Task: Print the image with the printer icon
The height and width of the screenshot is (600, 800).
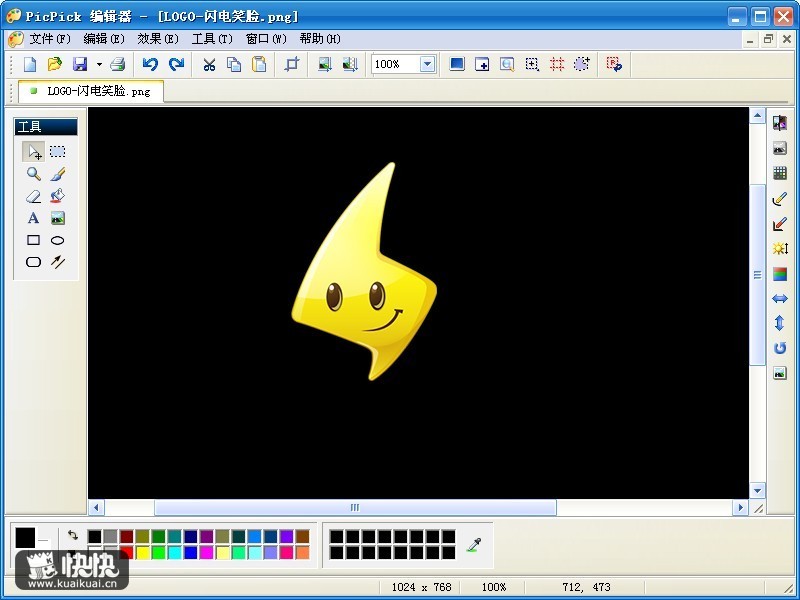Action: 118,64
